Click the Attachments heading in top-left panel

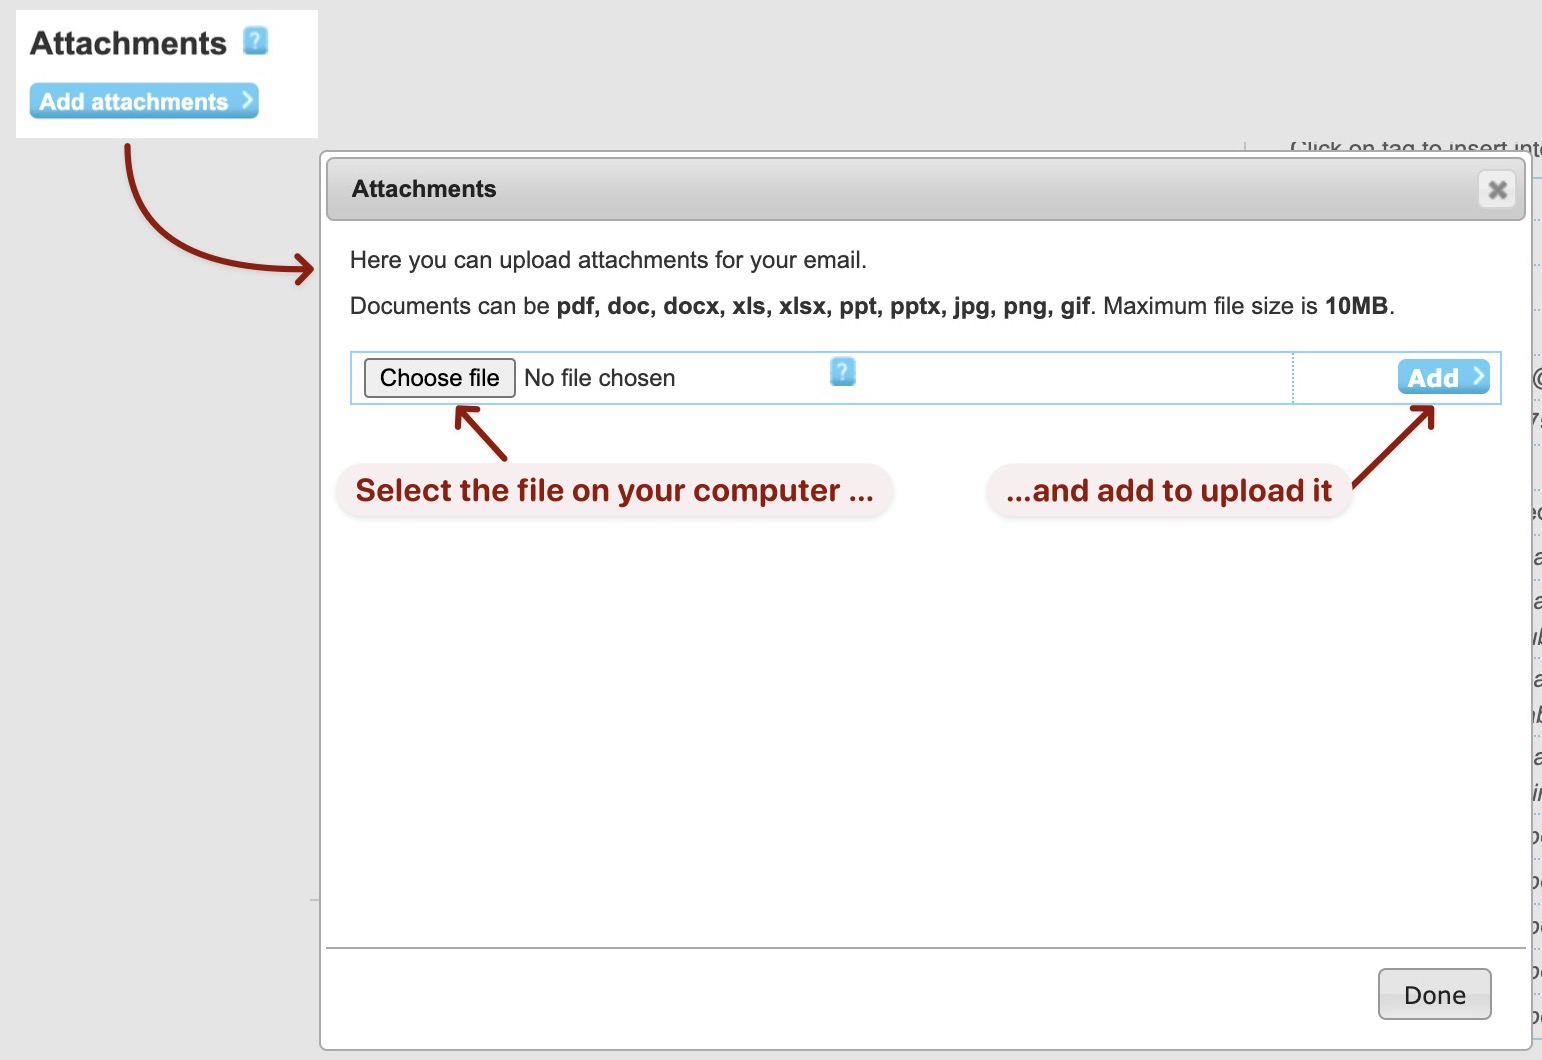pyautogui.click(x=129, y=43)
